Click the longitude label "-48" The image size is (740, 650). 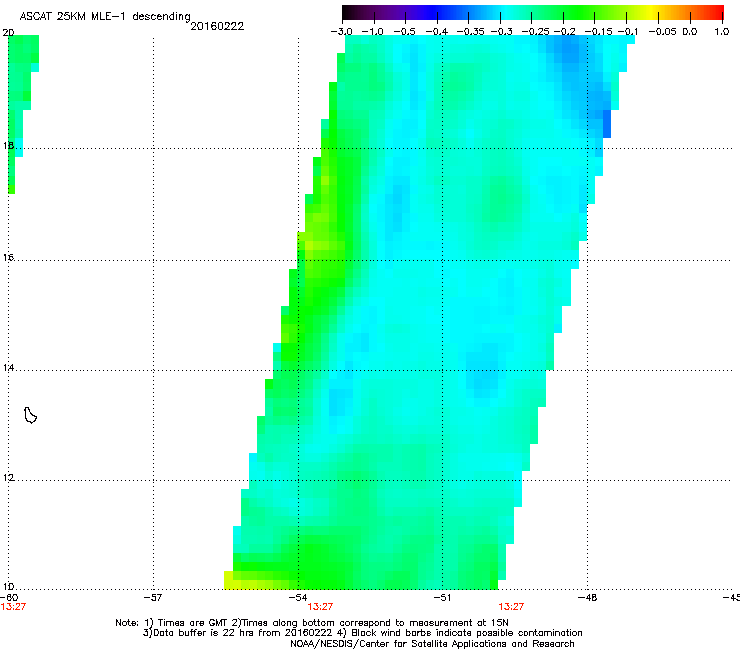(x=587, y=598)
